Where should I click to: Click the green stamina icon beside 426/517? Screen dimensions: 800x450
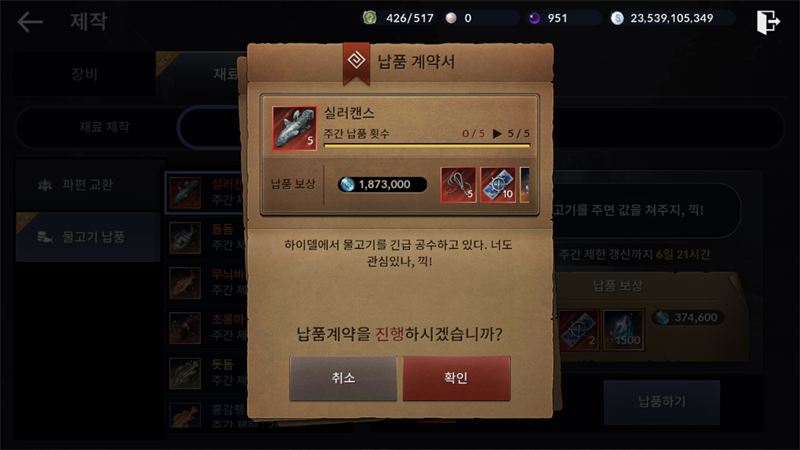coord(369,18)
